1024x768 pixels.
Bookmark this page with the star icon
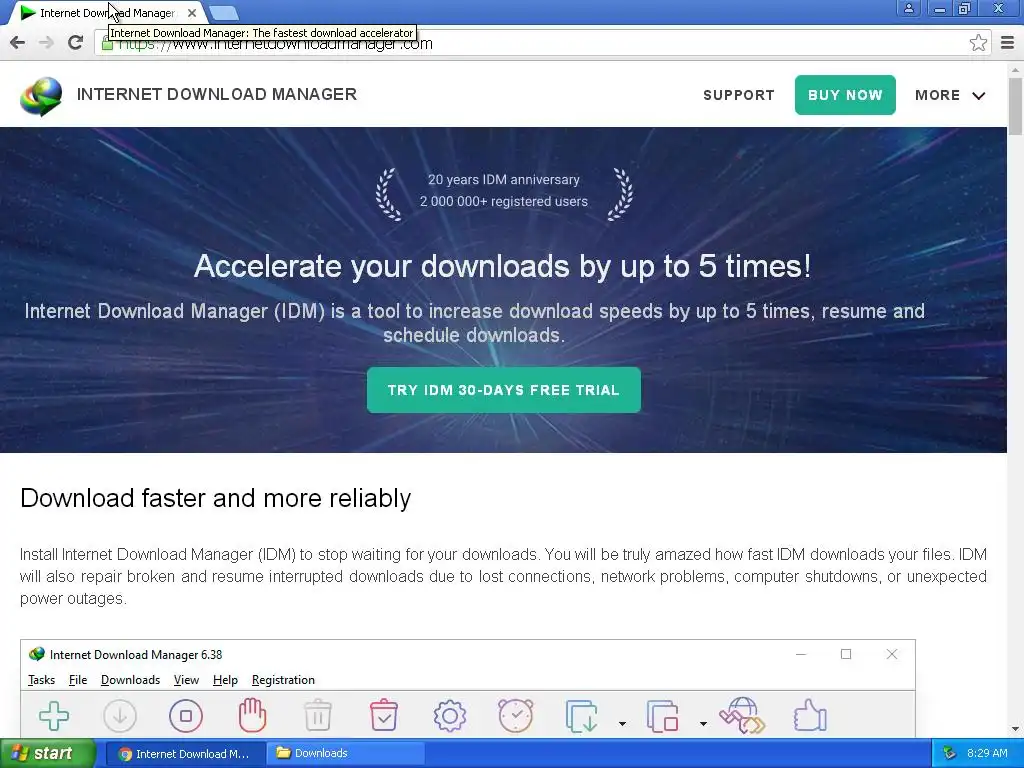[x=978, y=43]
